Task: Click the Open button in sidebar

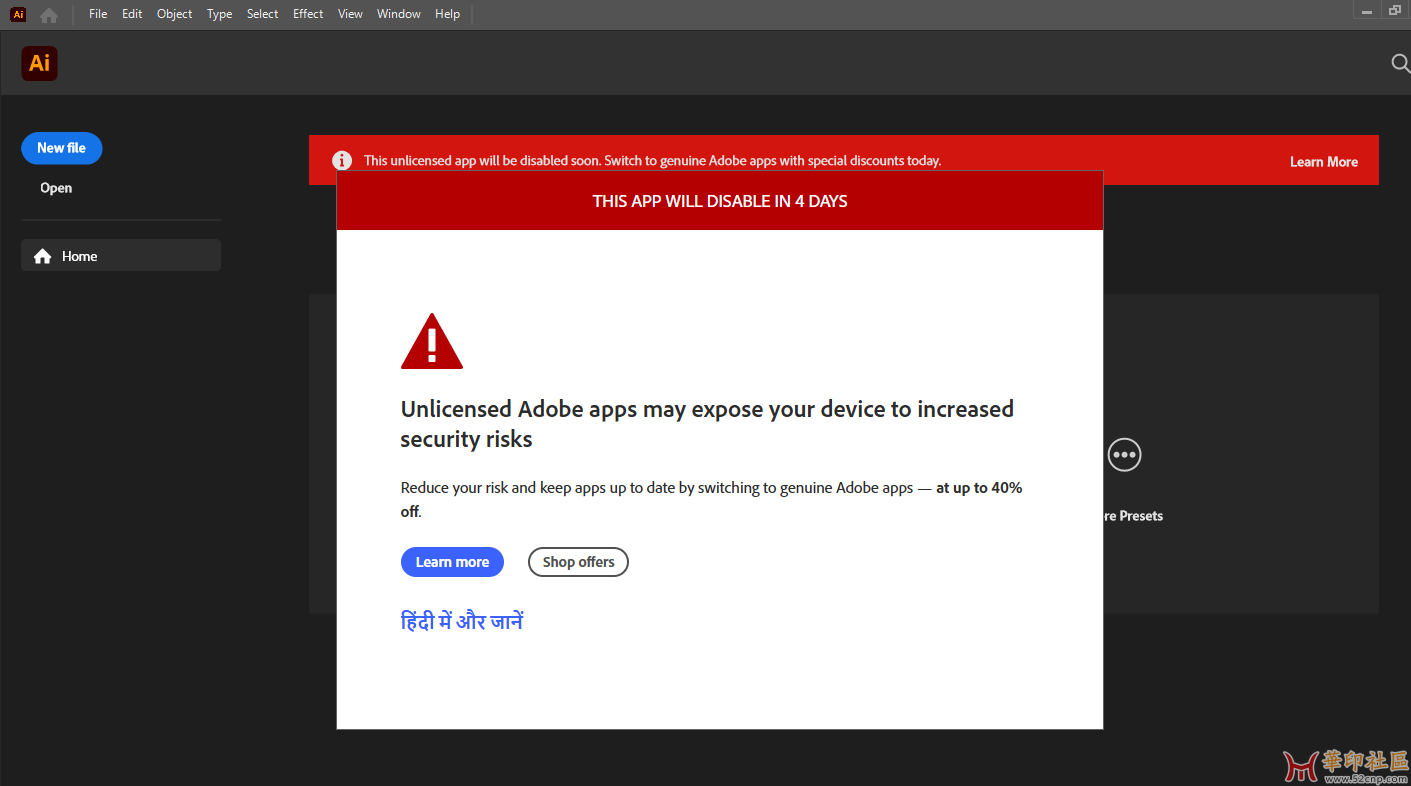Action: click(x=56, y=188)
